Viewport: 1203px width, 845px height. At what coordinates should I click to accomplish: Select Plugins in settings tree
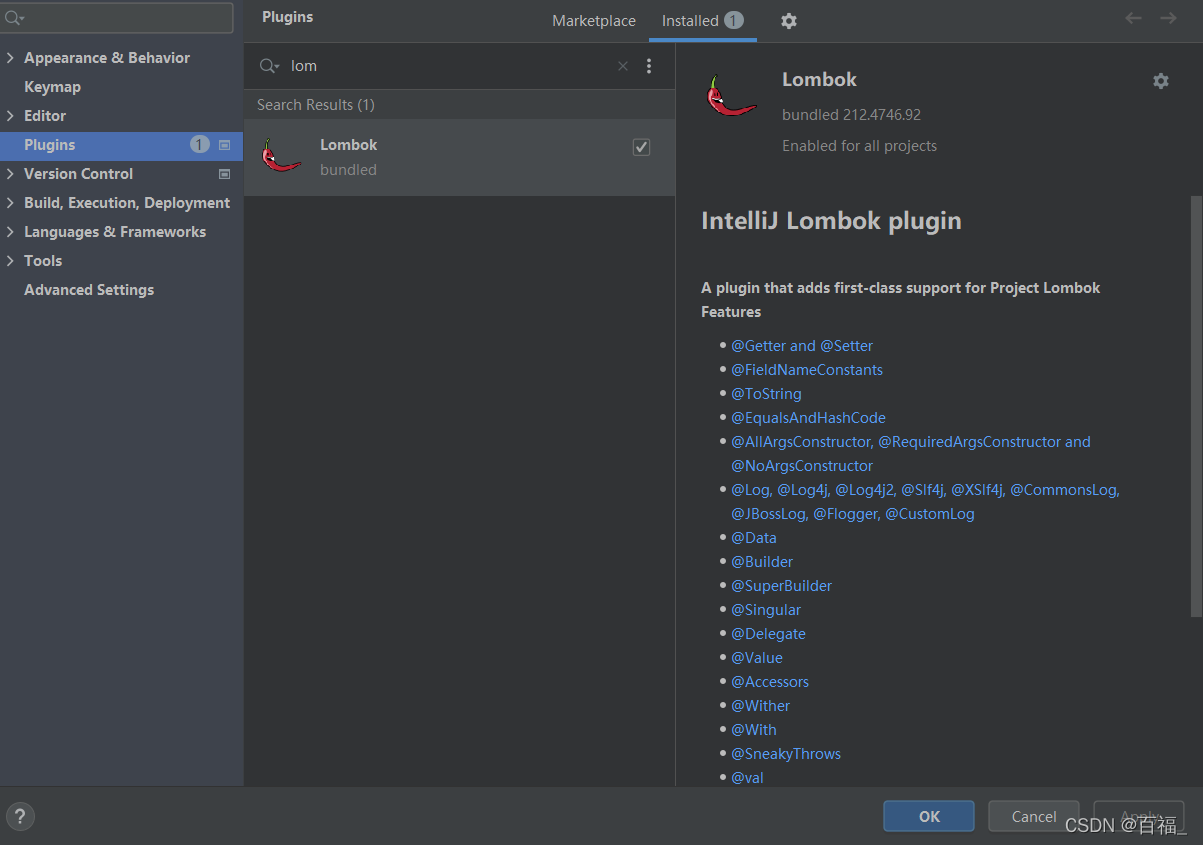(121, 145)
